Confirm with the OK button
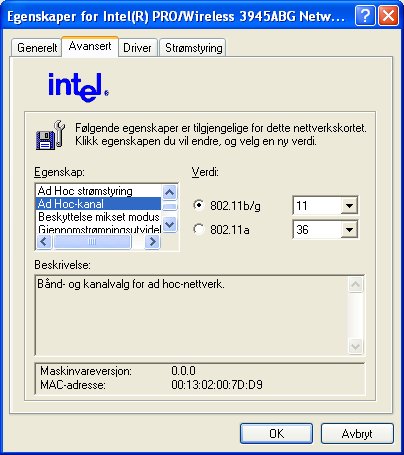404x455 pixels. [276, 433]
